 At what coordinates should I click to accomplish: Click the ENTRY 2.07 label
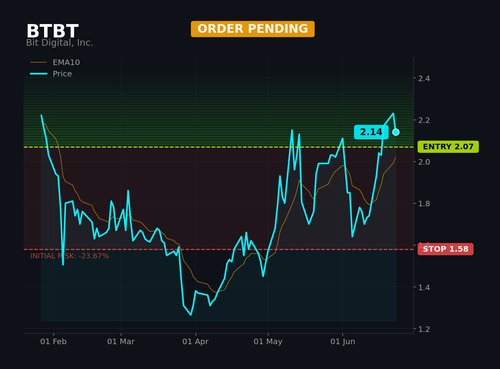point(448,147)
